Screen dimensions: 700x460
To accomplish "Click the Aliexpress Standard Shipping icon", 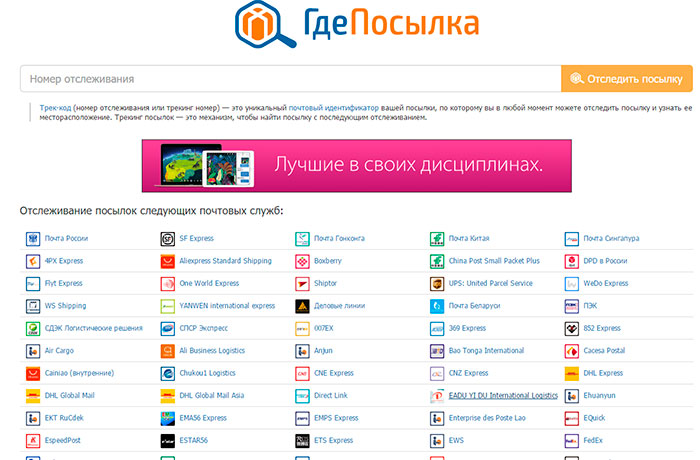I will [x=168, y=261].
